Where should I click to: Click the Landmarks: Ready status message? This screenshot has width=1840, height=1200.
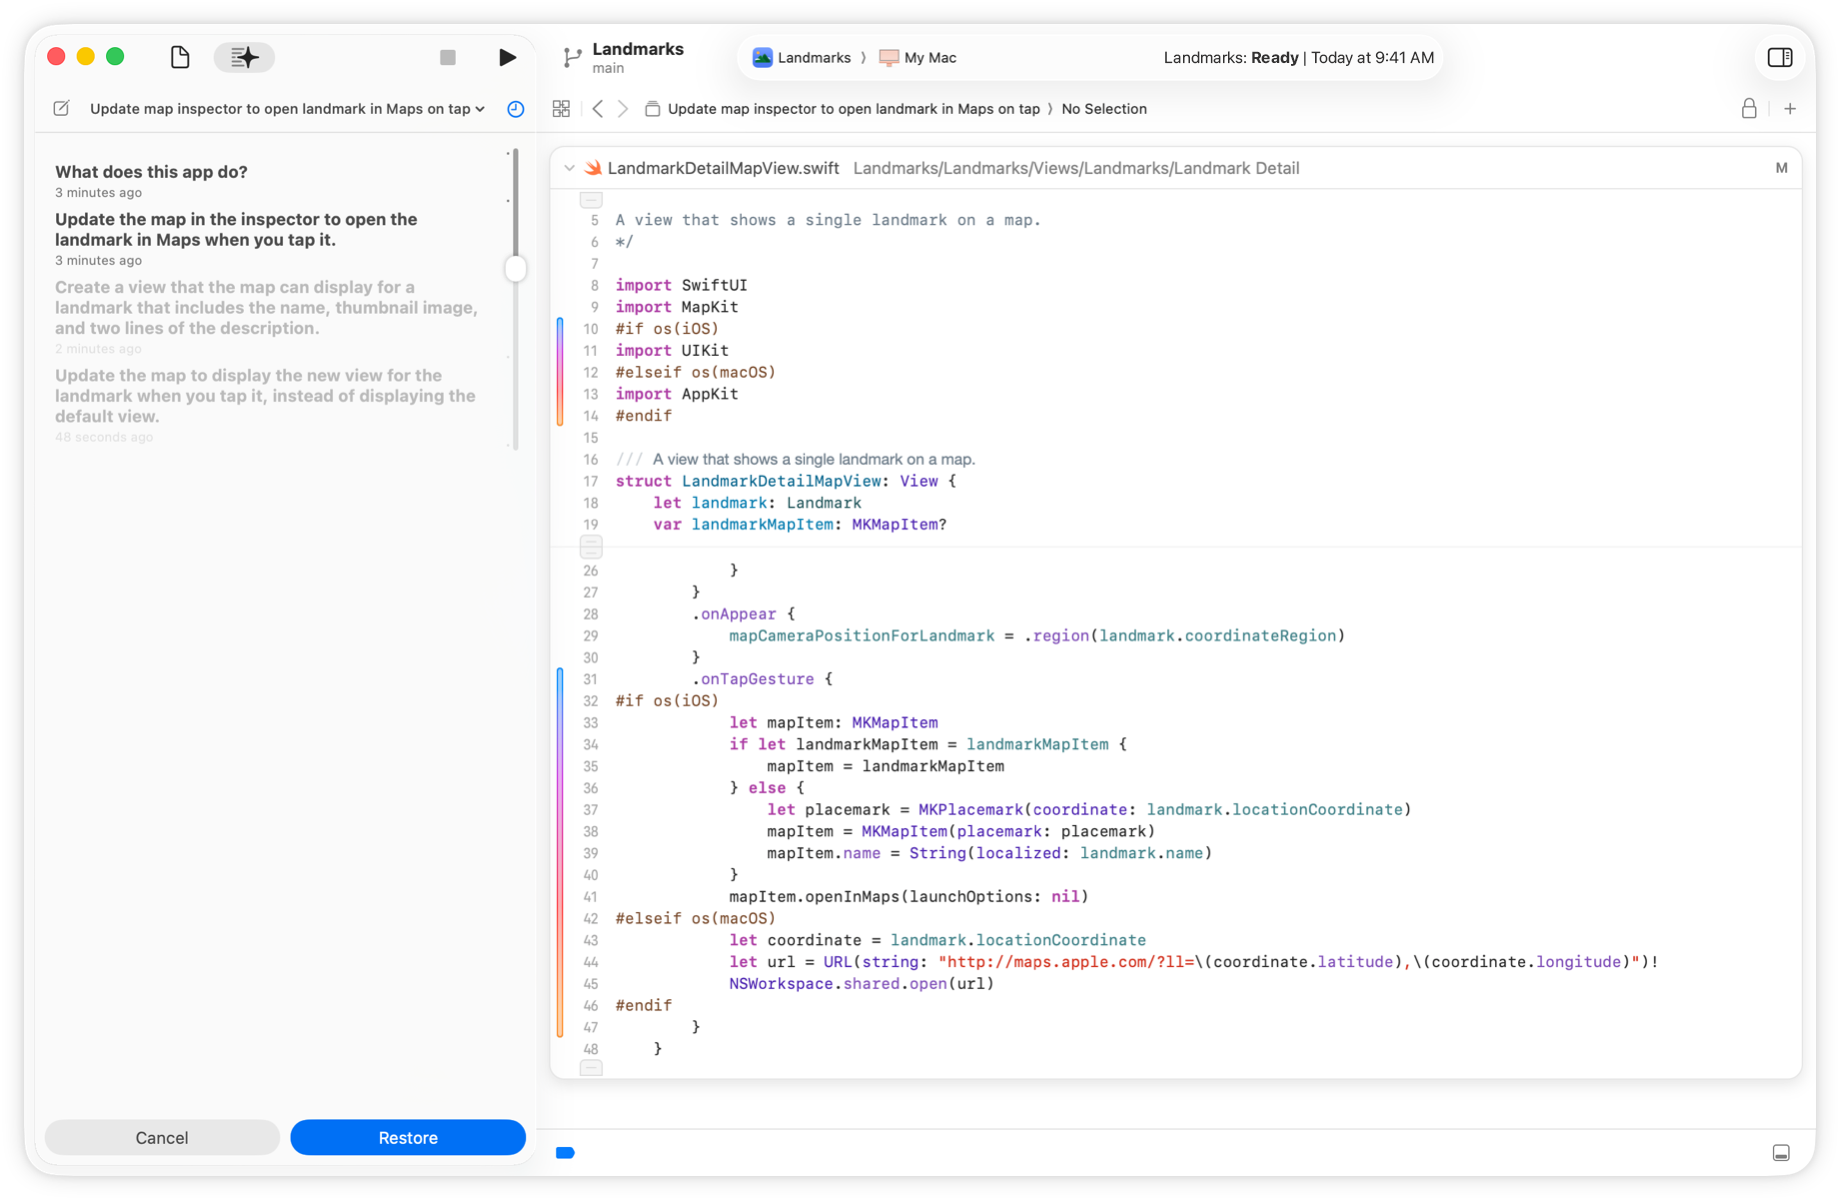[1297, 57]
